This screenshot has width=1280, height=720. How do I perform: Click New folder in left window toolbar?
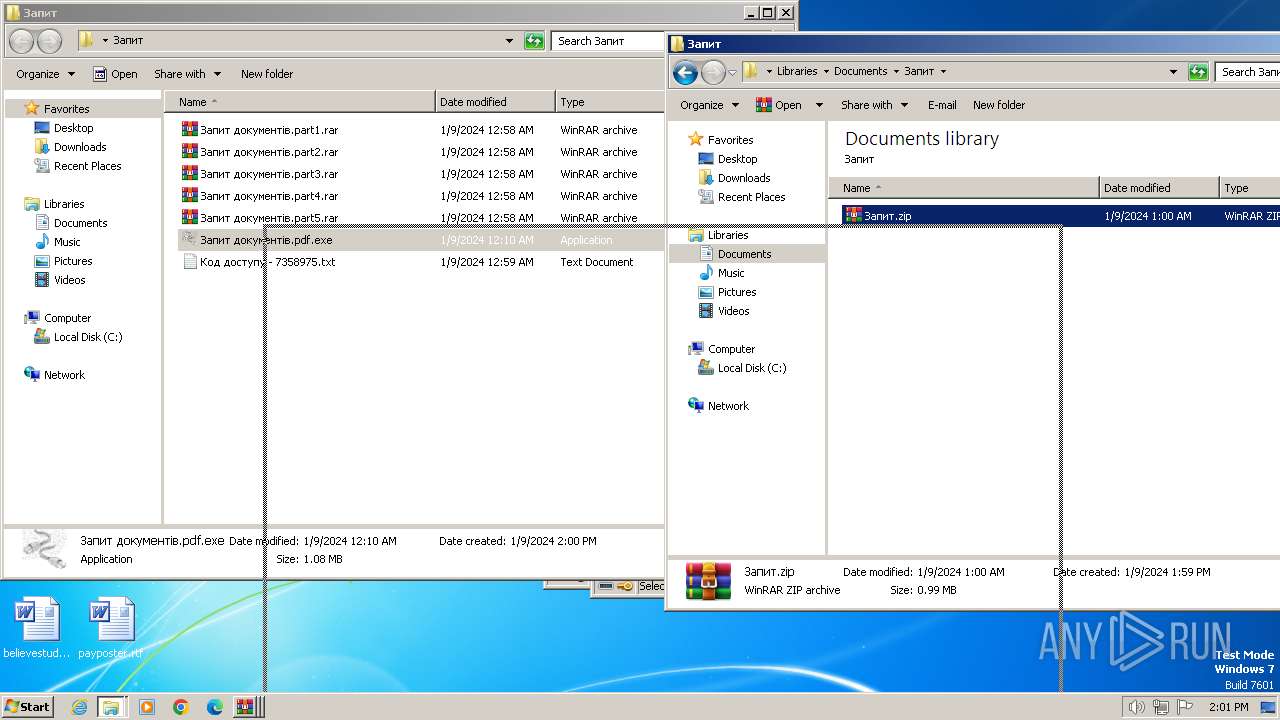click(267, 74)
